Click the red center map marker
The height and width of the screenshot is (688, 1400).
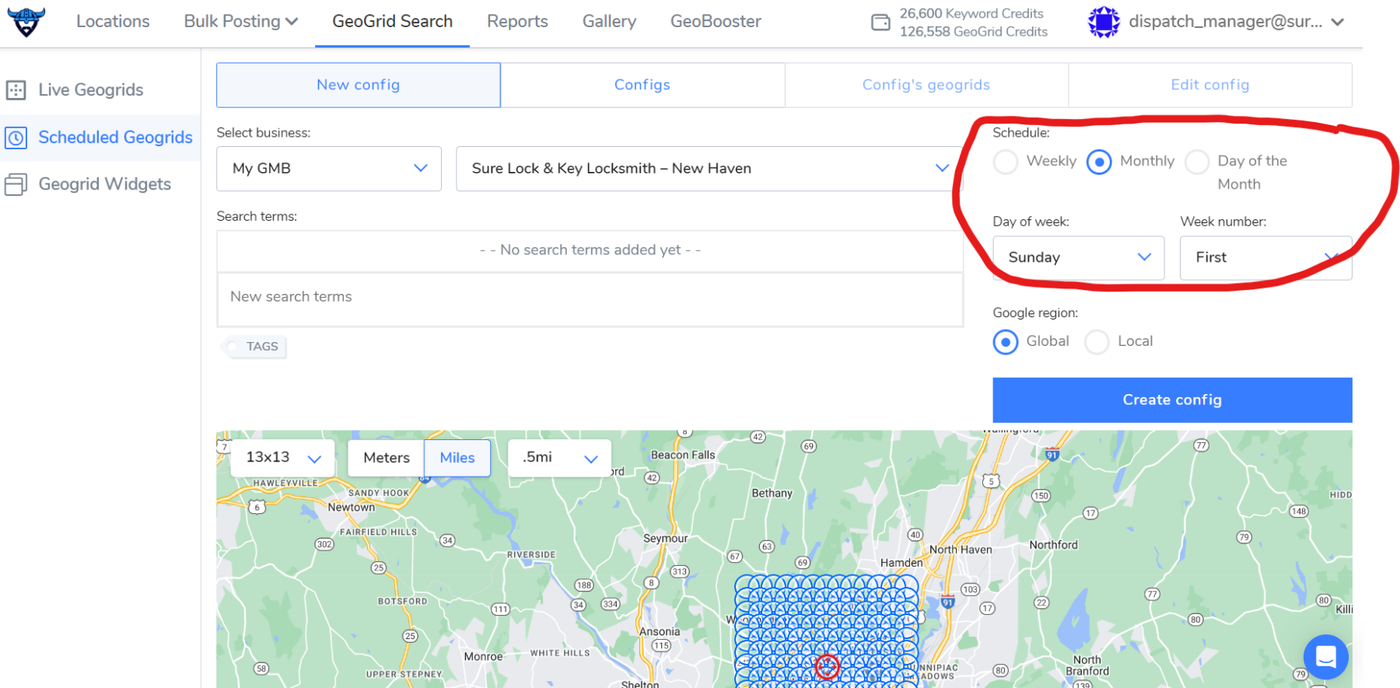[x=827, y=667]
